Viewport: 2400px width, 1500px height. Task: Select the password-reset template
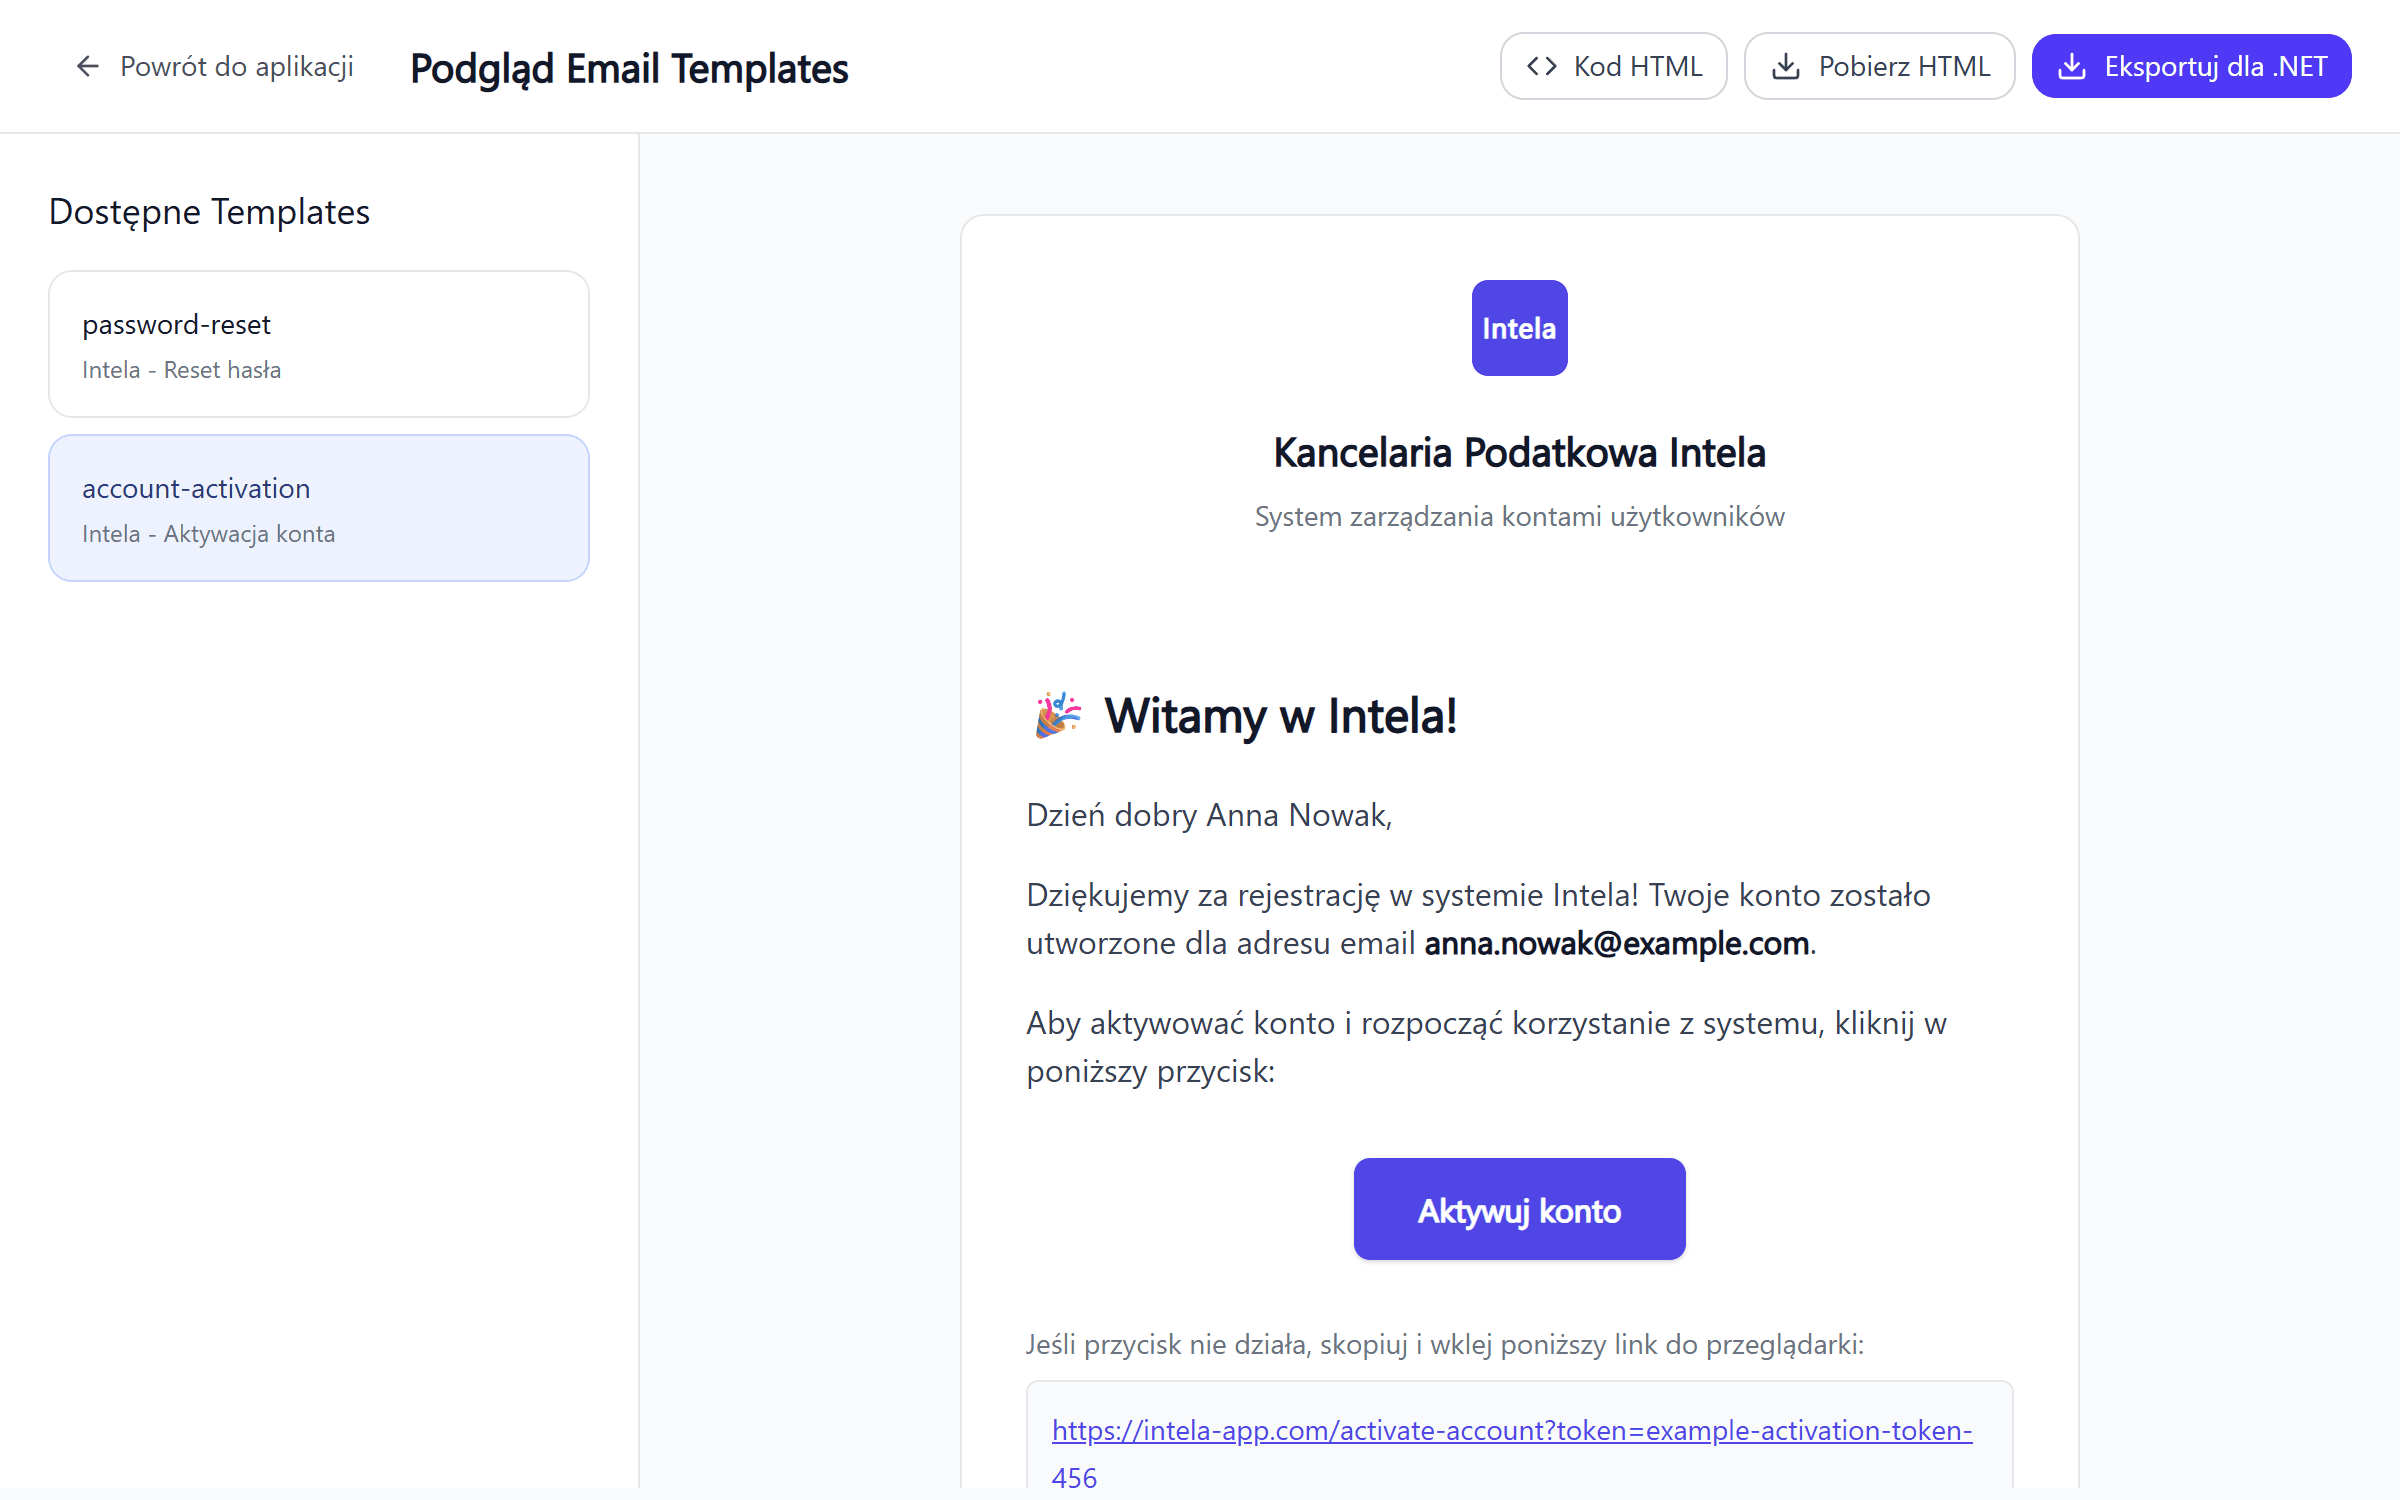319,344
